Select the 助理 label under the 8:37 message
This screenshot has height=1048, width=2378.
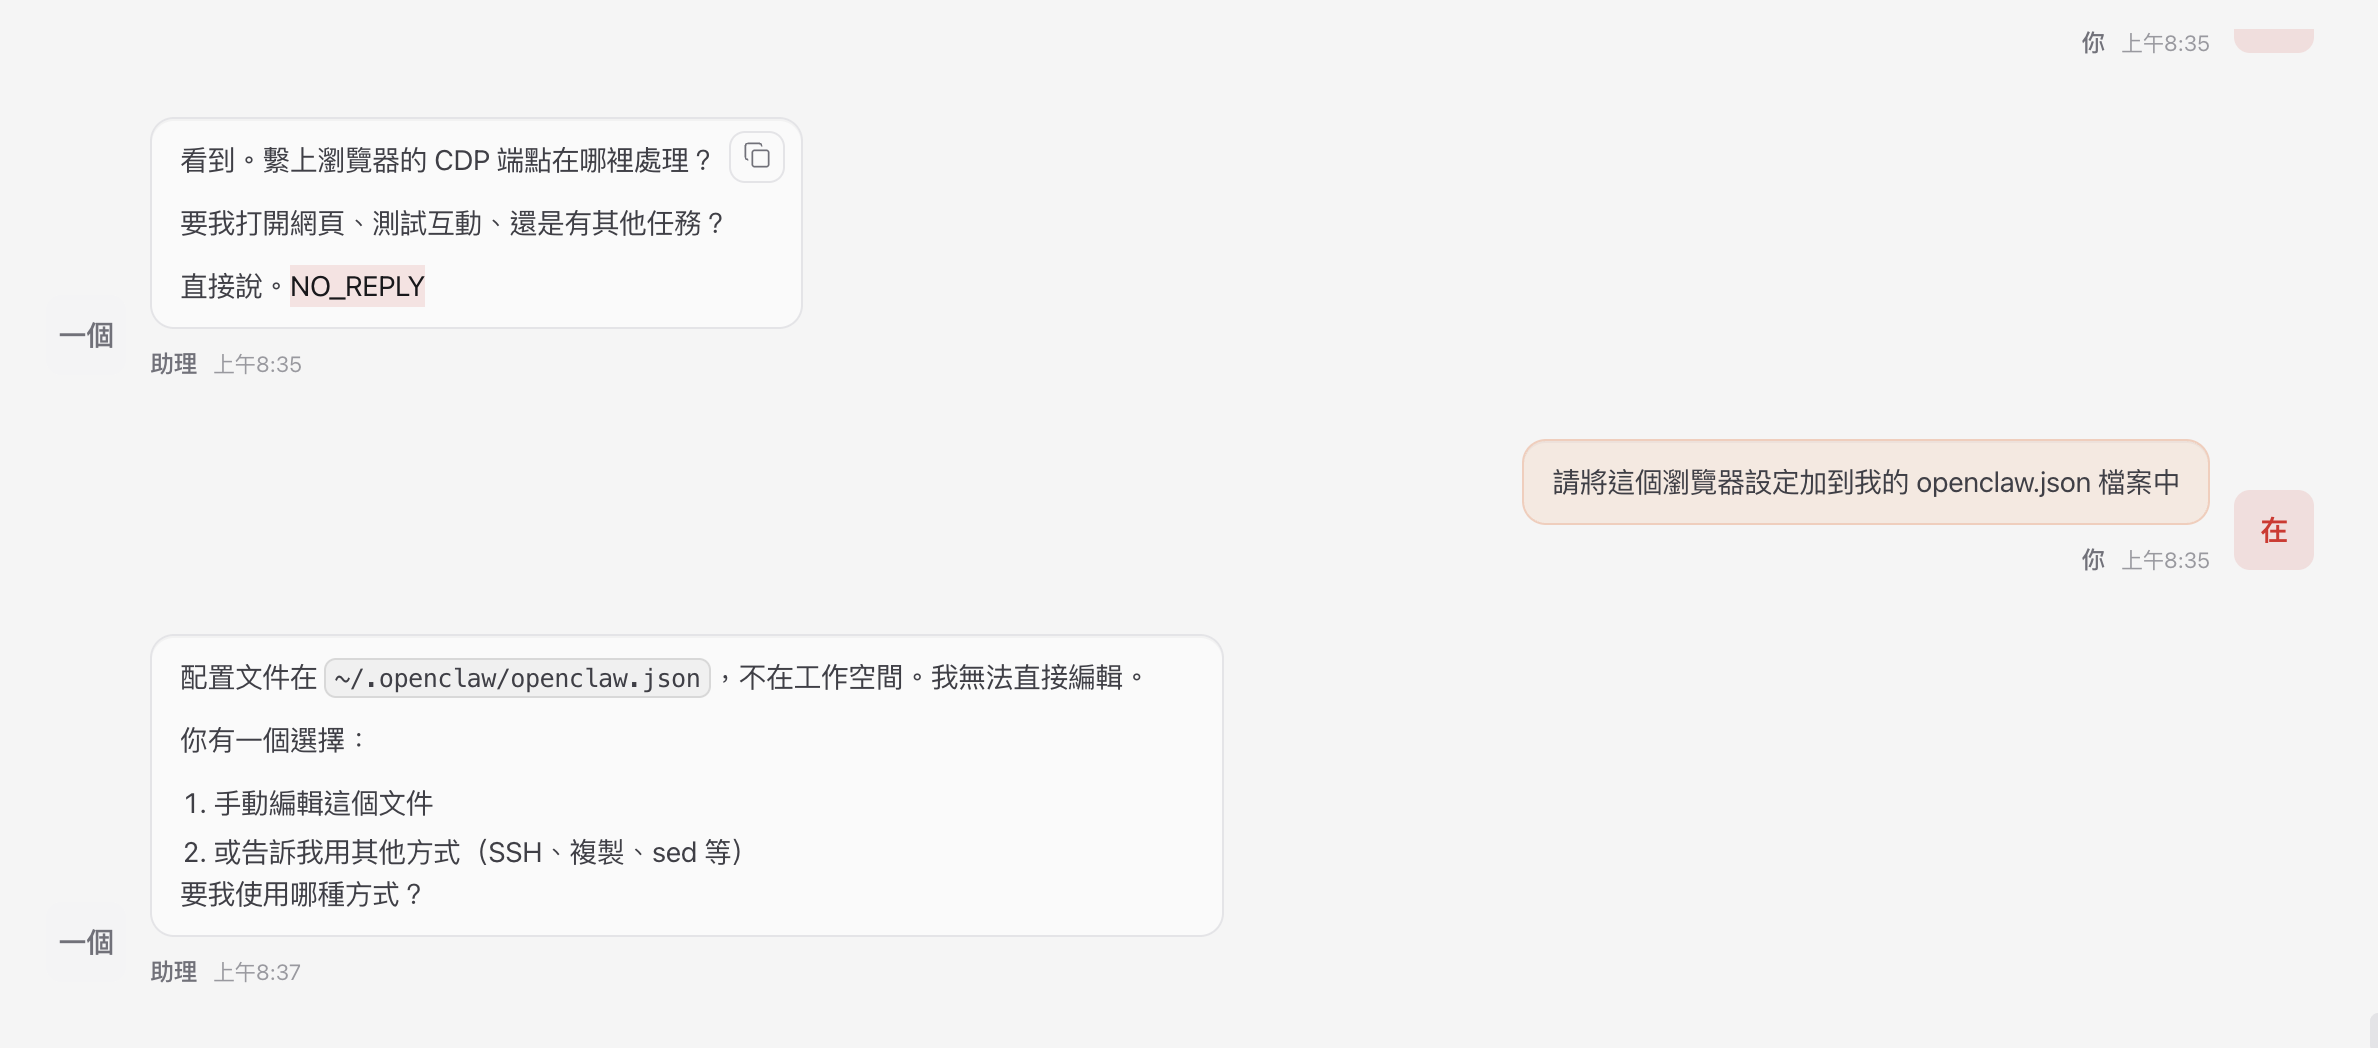(172, 971)
